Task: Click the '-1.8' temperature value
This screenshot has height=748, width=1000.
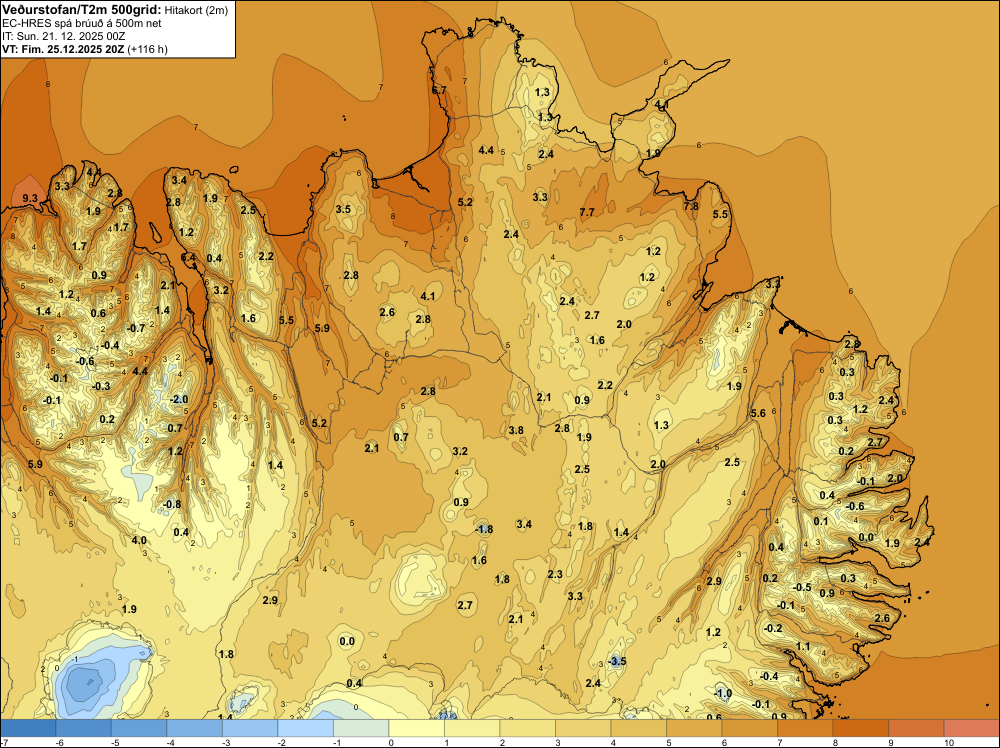Action: tap(484, 529)
